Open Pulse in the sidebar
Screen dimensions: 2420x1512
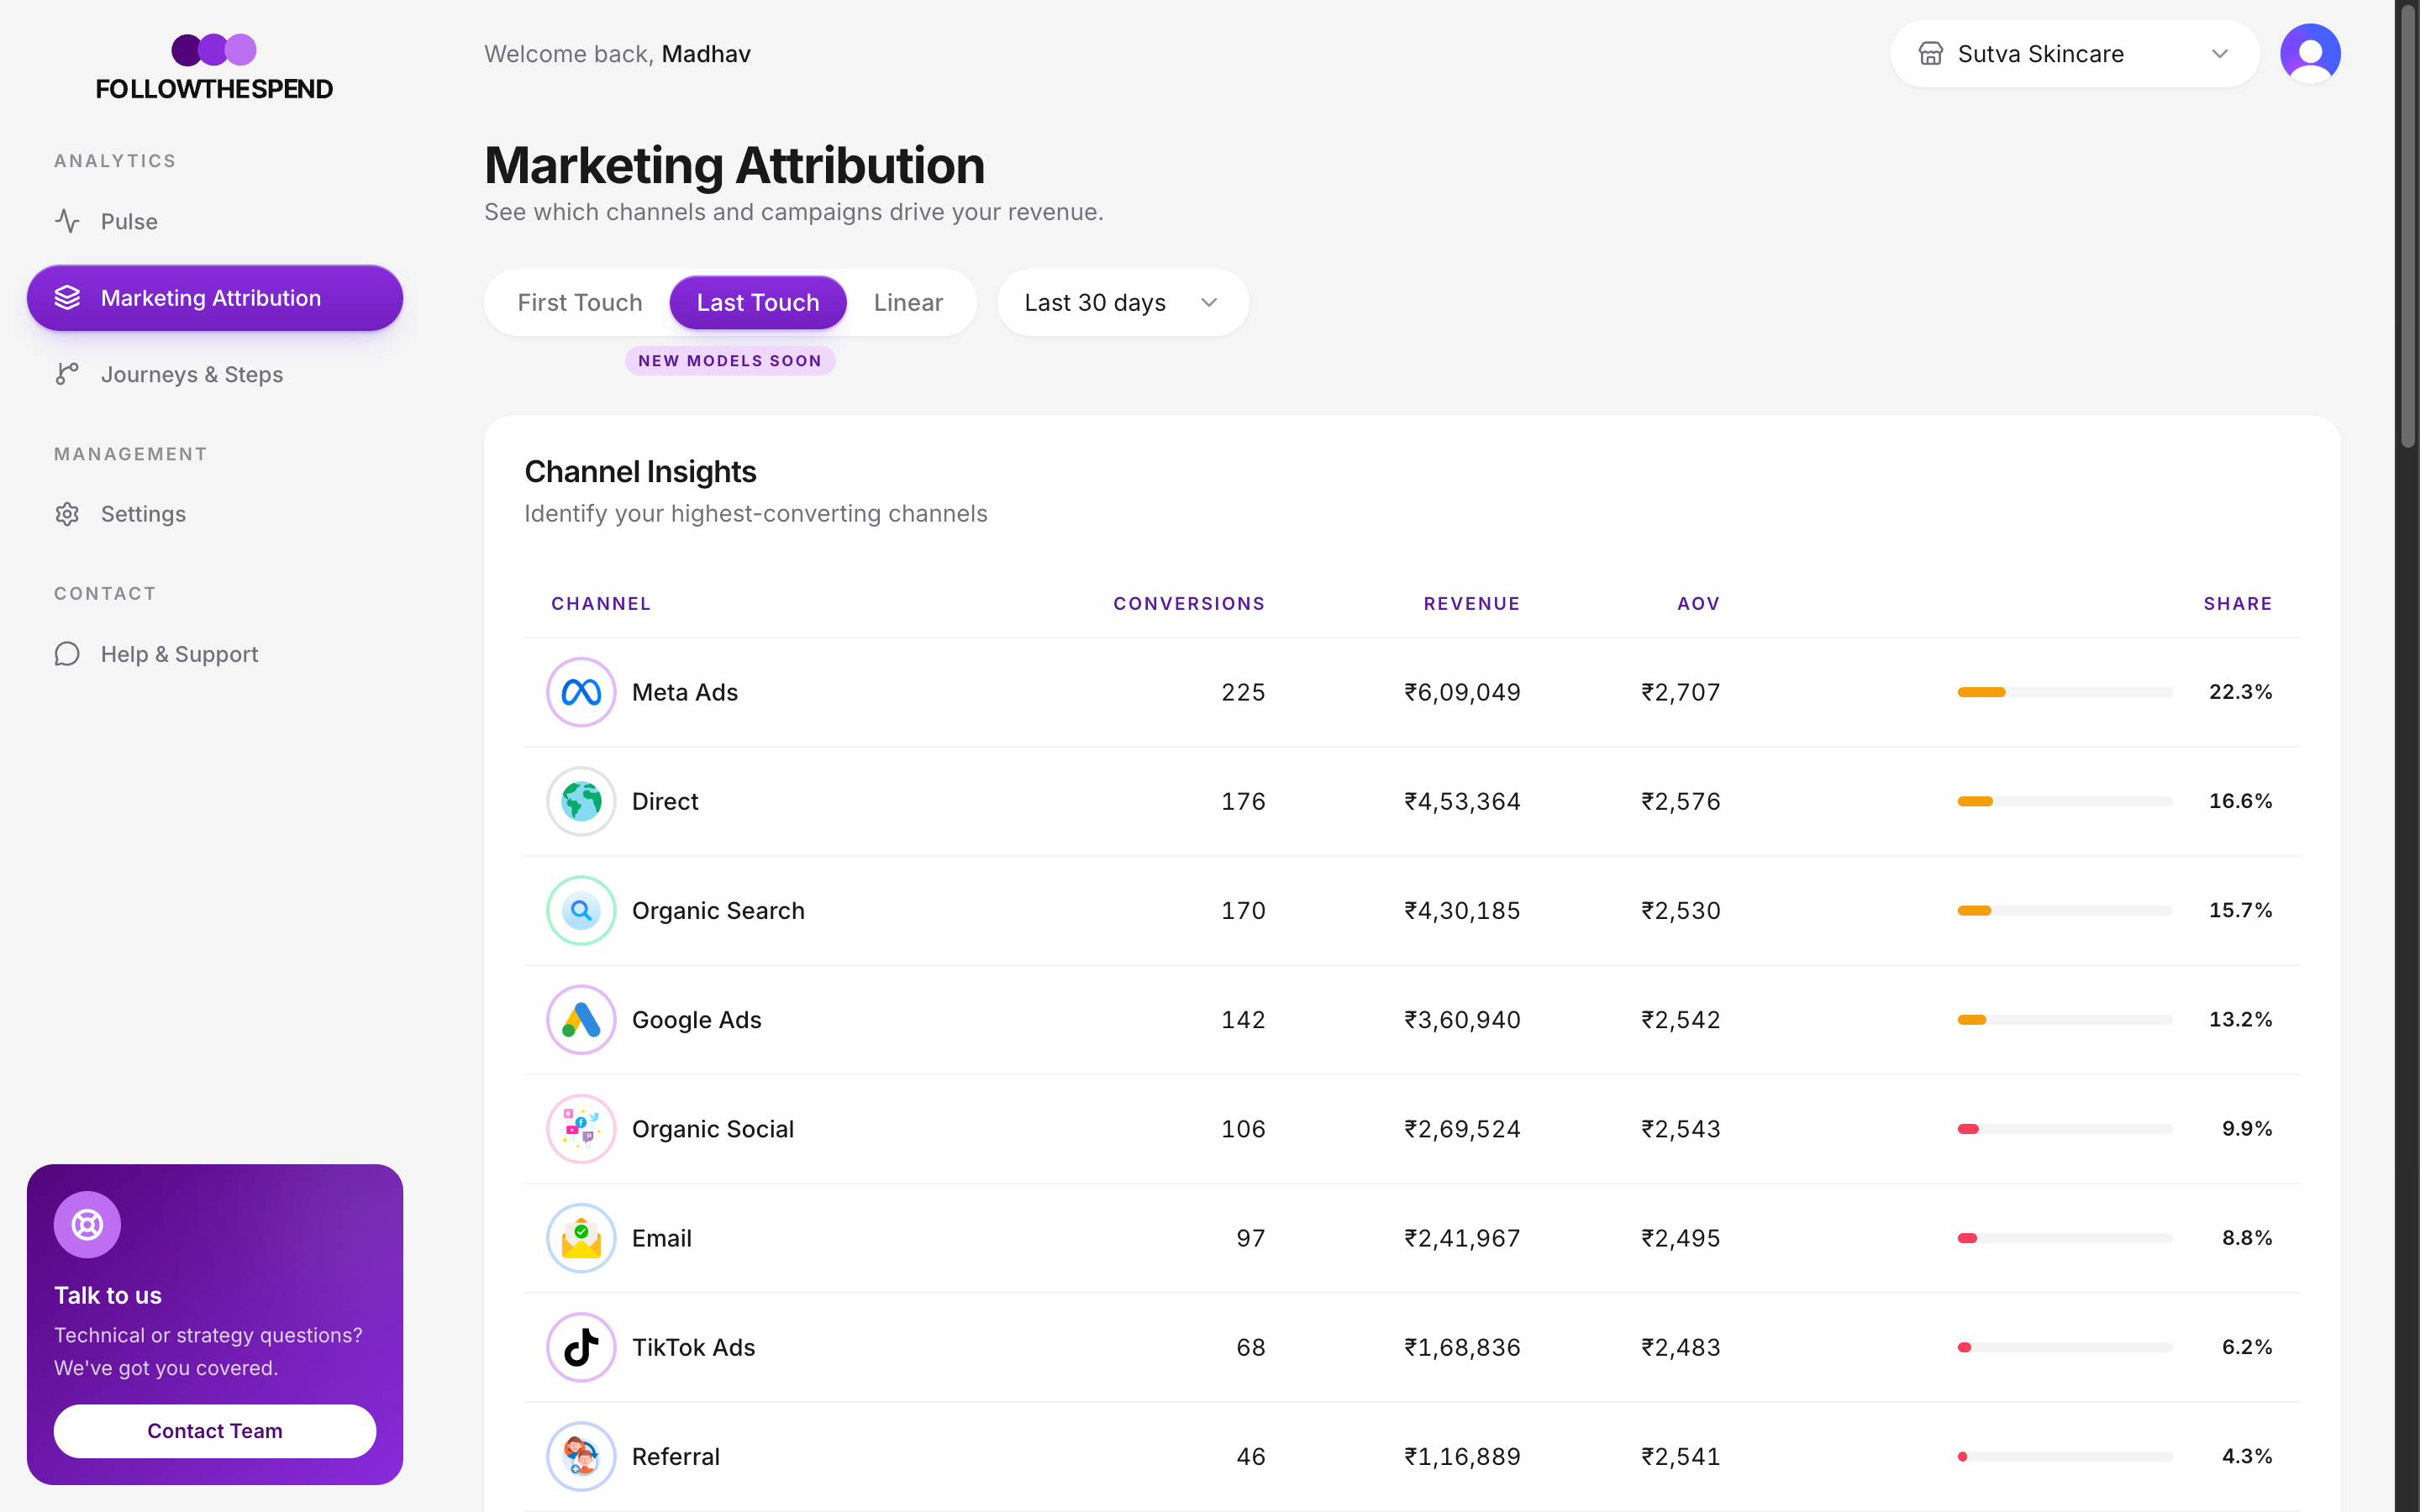click(215, 221)
